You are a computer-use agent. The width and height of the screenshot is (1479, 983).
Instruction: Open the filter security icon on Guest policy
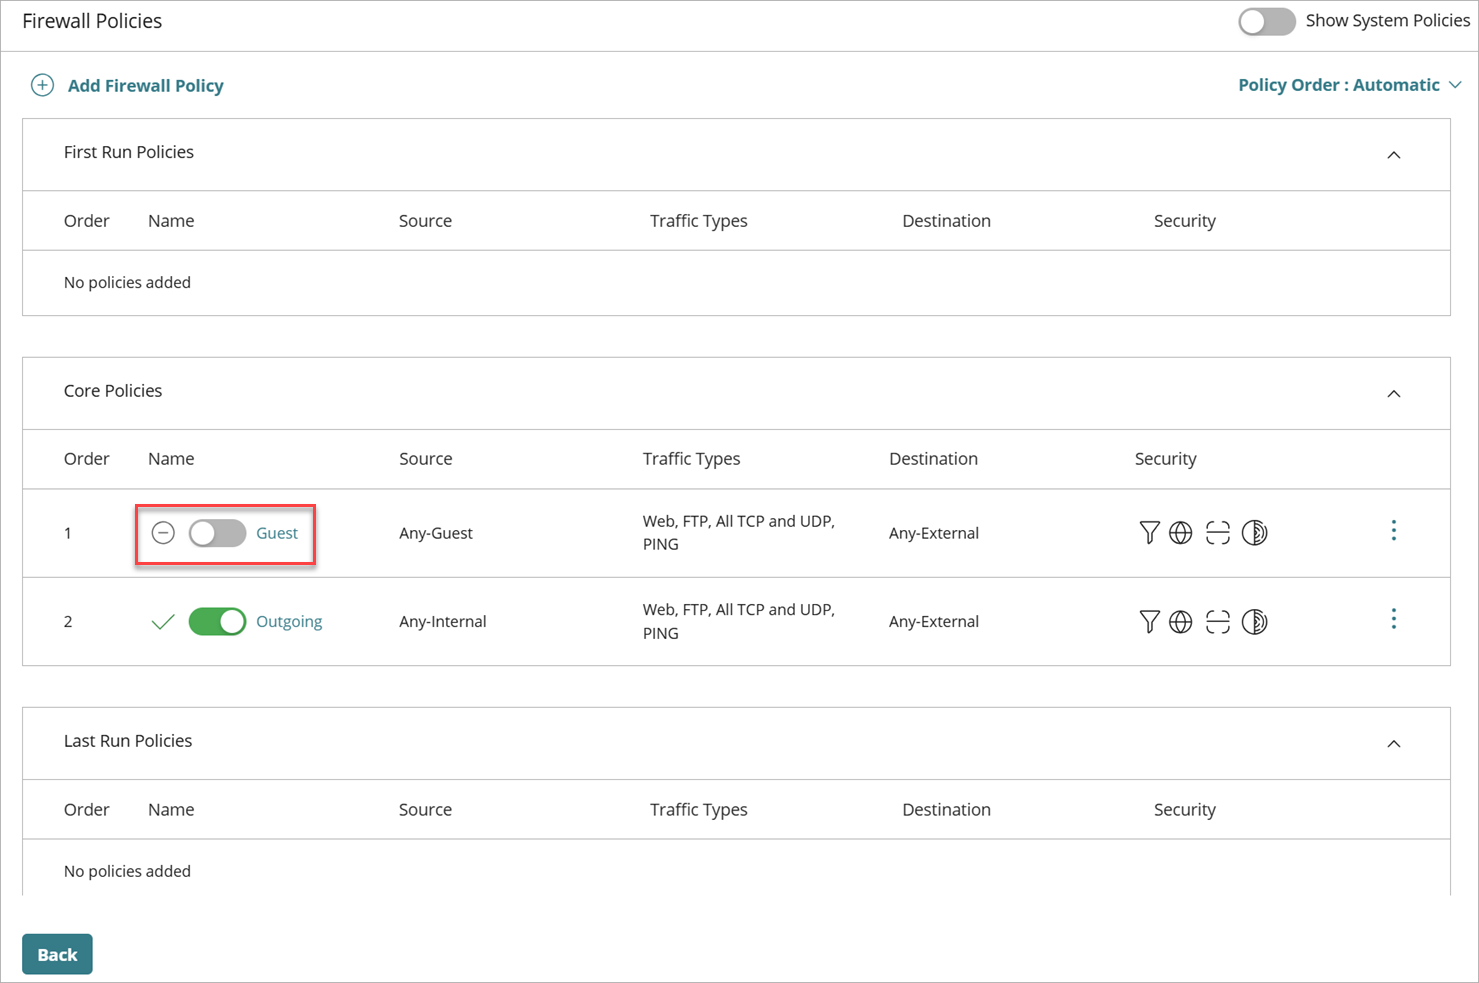(1149, 532)
